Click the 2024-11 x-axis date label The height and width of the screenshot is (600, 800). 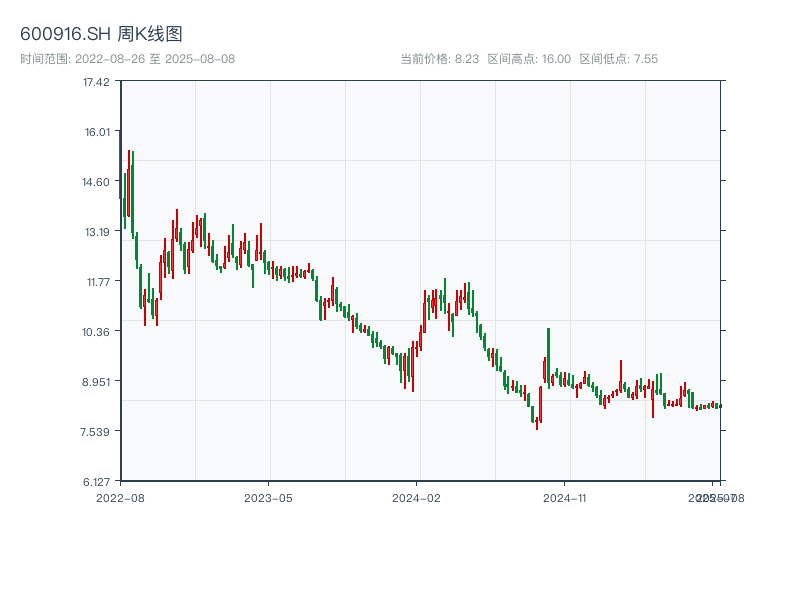[x=565, y=497]
